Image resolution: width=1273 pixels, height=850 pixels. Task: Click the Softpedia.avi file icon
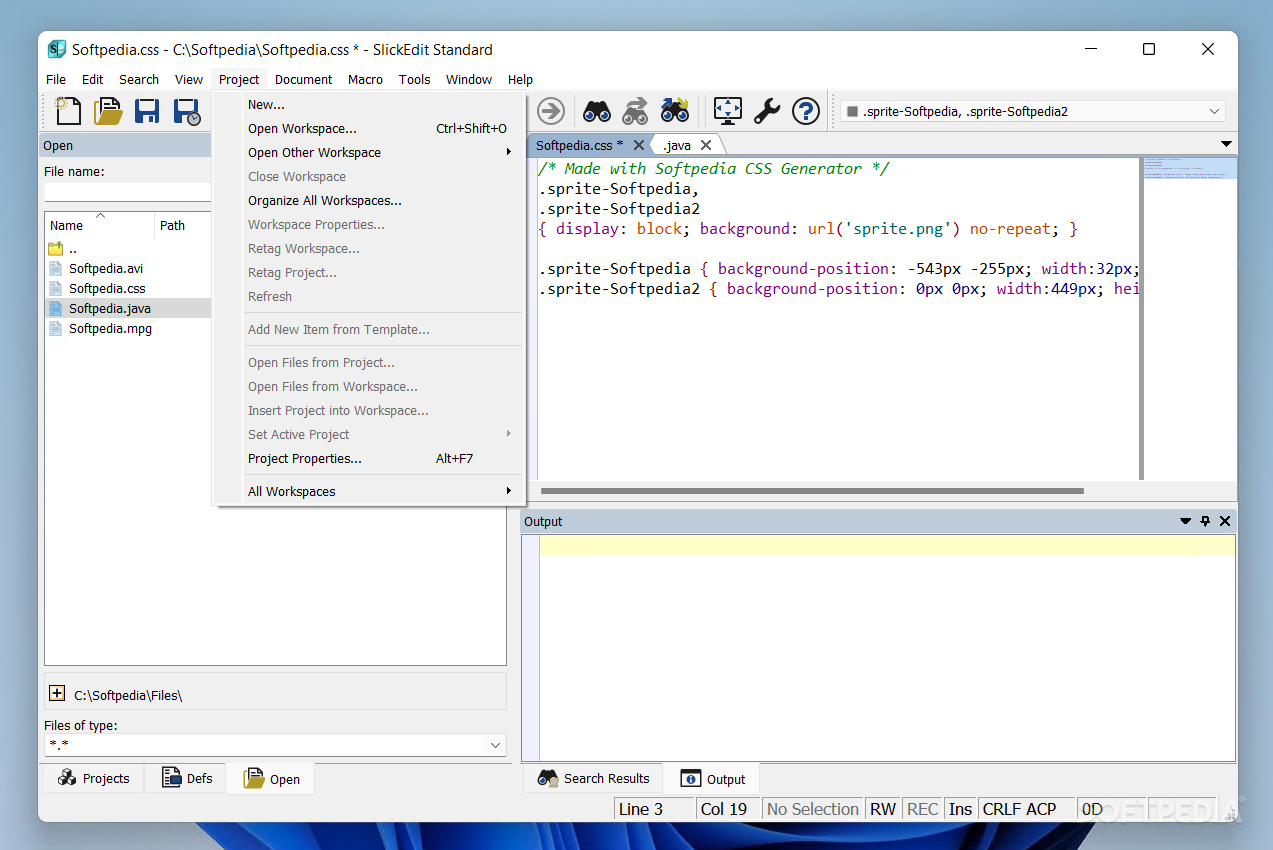click(x=55, y=268)
